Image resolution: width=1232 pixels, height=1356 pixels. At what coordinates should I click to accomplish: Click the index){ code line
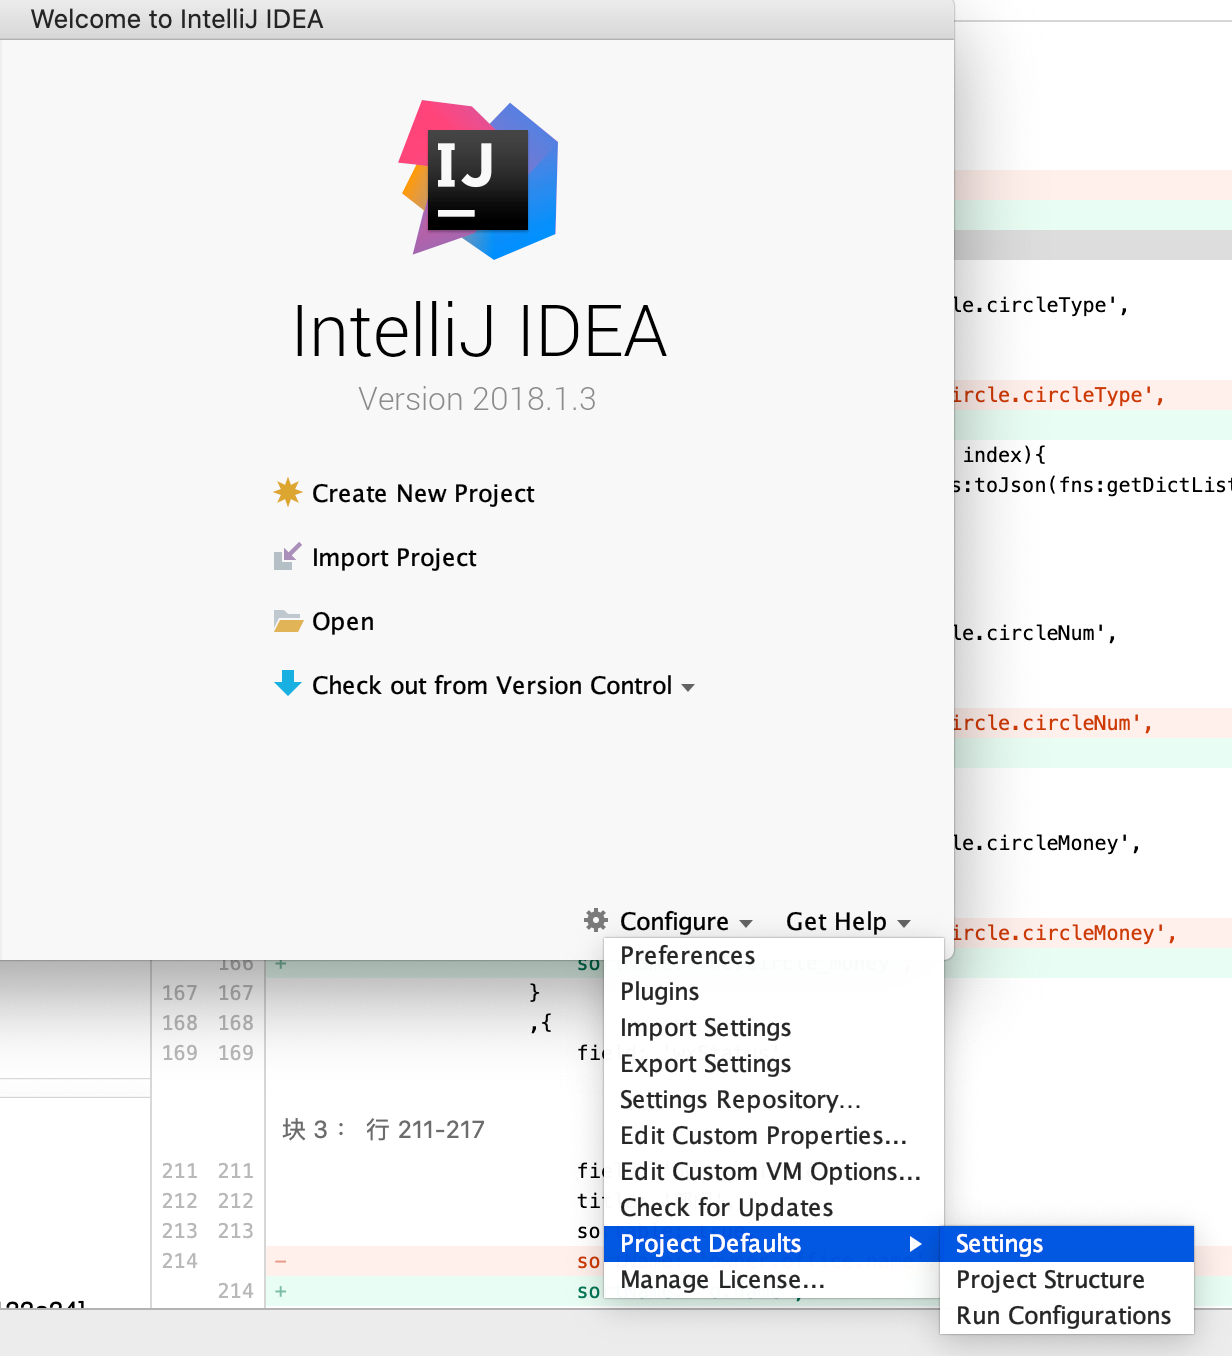coord(1004,455)
